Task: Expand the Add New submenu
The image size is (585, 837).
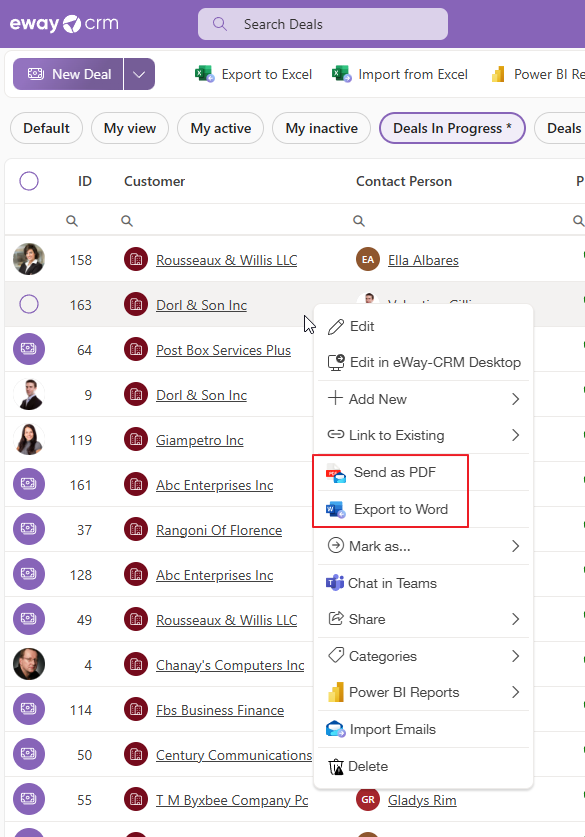Action: [x=424, y=399]
